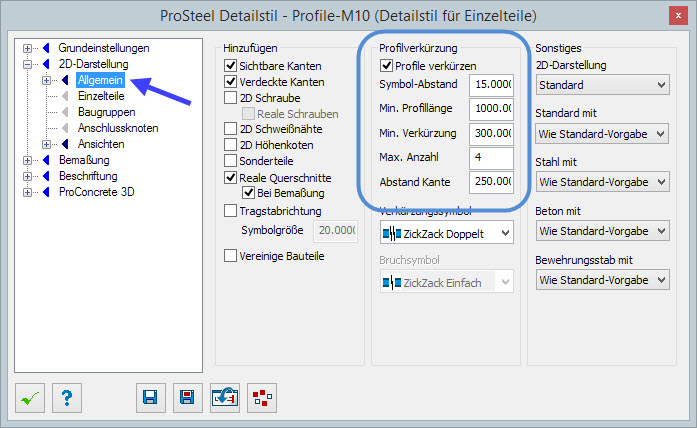Open the Verkürzungssymbol ZickZack Doppelt dropdown
Image resolution: width=697 pixels, height=428 pixels.
446,233
